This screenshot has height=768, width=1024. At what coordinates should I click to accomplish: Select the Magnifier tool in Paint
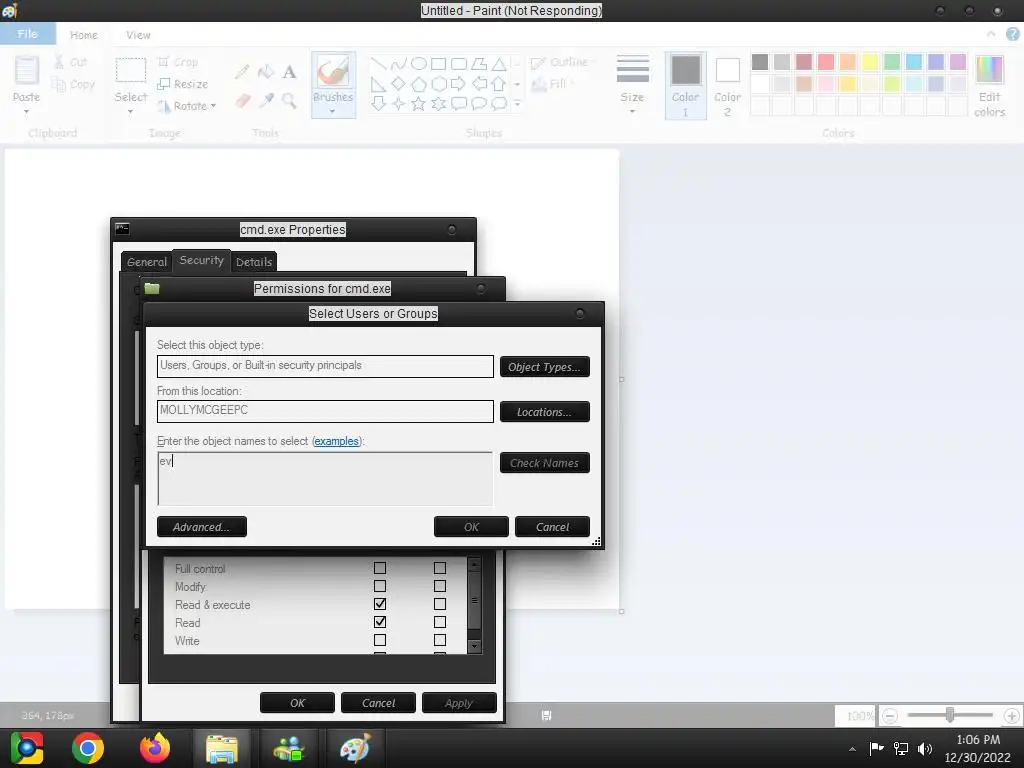[289, 101]
